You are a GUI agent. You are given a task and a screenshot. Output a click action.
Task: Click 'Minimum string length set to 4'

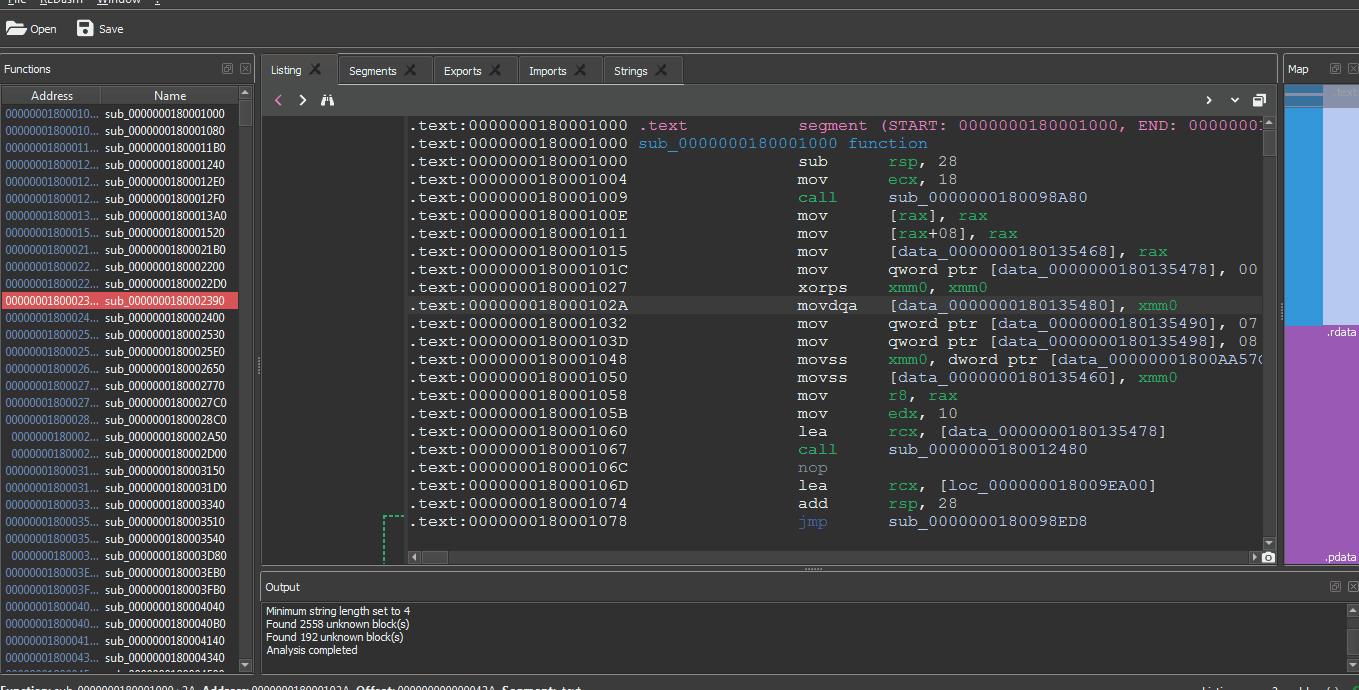click(x=338, y=611)
